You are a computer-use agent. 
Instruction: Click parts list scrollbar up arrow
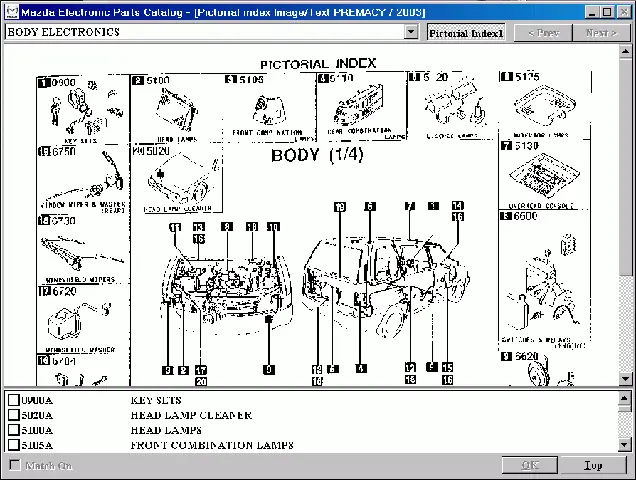625,398
